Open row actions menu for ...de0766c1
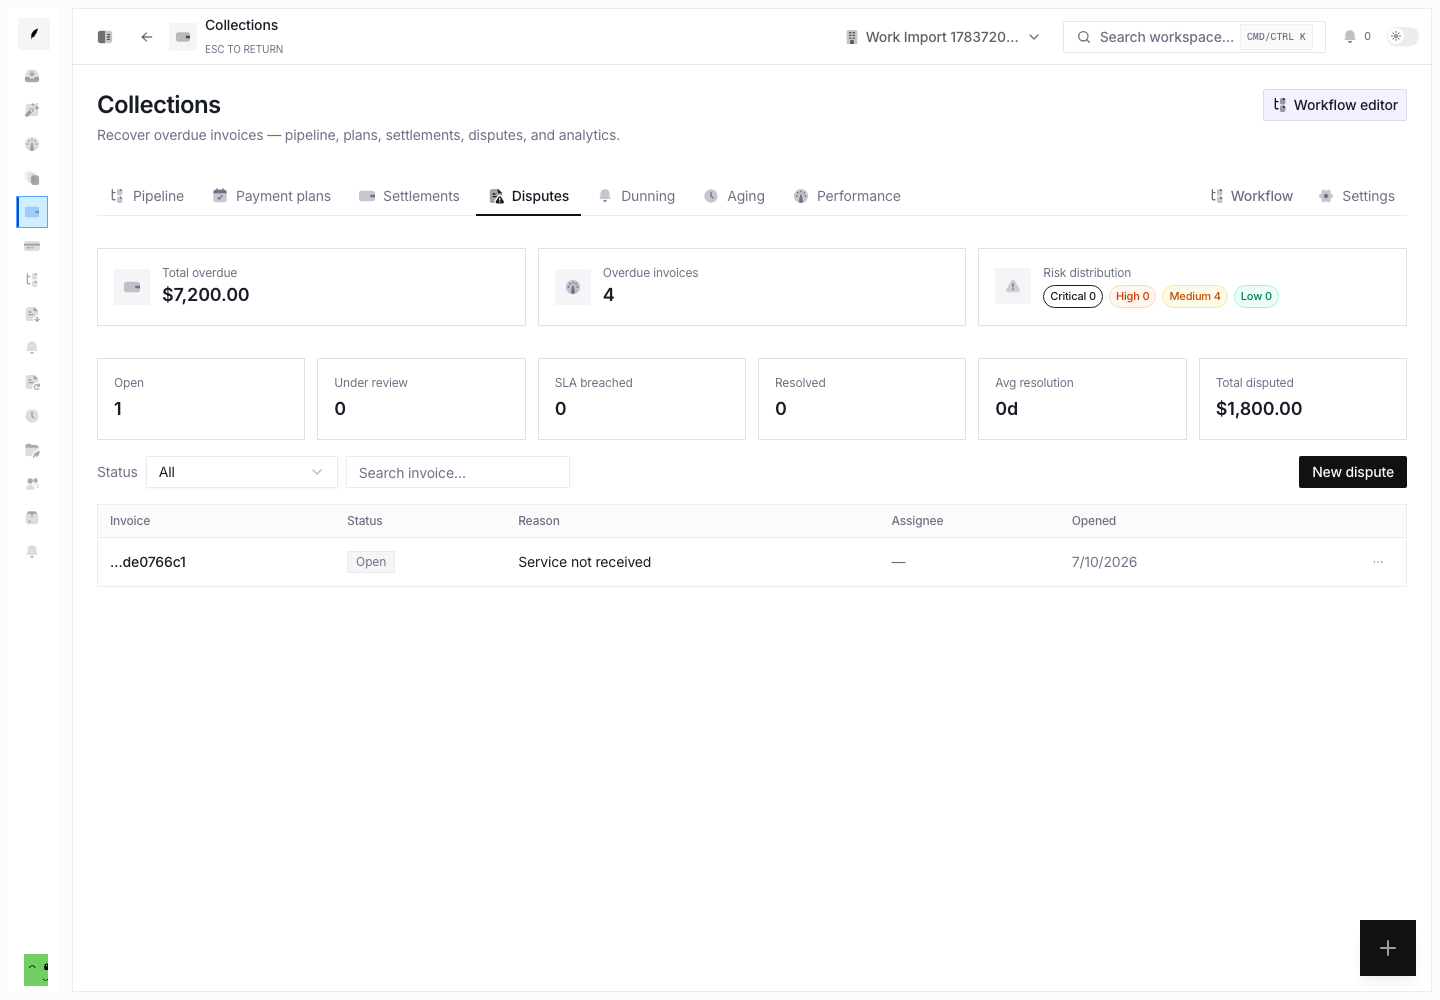Viewport: 1440px width, 1000px height. (1378, 562)
